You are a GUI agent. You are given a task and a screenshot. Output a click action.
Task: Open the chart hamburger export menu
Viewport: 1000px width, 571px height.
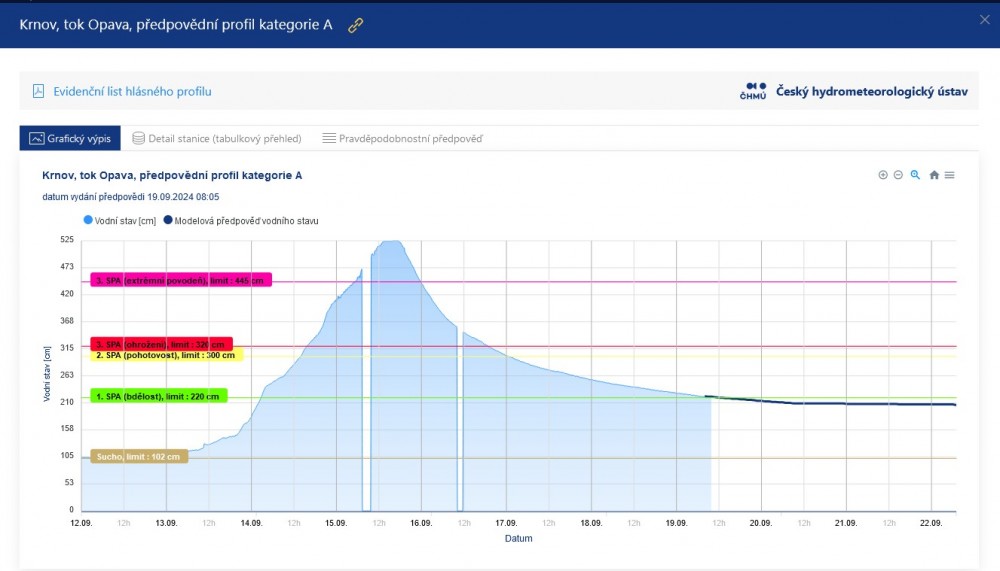[x=950, y=175]
